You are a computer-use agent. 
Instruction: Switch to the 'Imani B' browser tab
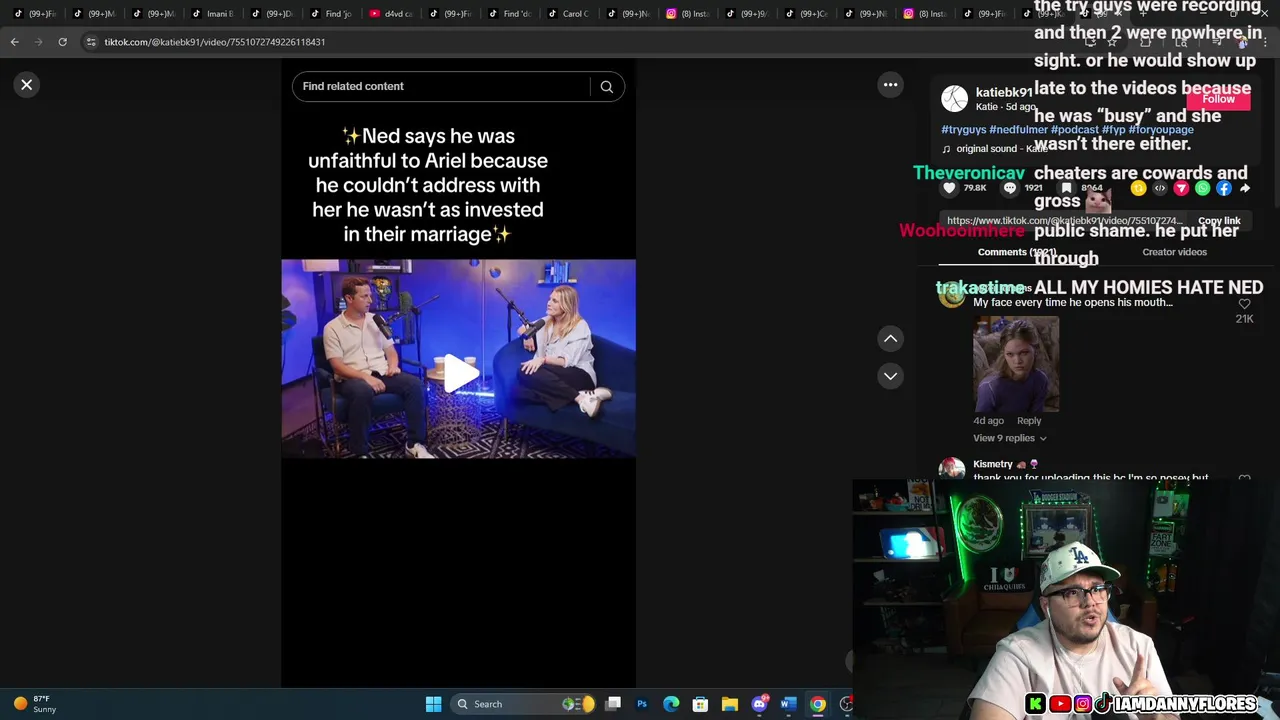click(x=214, y=14)
